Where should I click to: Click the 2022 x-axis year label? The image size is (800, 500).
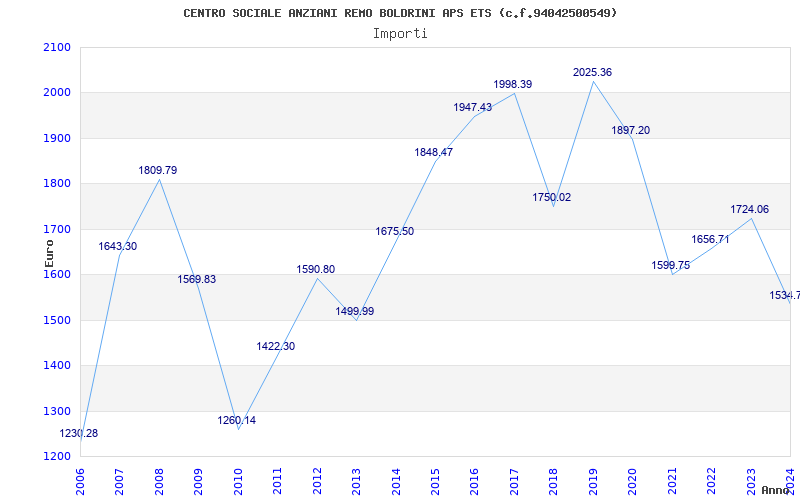click(x=712, y=481)
